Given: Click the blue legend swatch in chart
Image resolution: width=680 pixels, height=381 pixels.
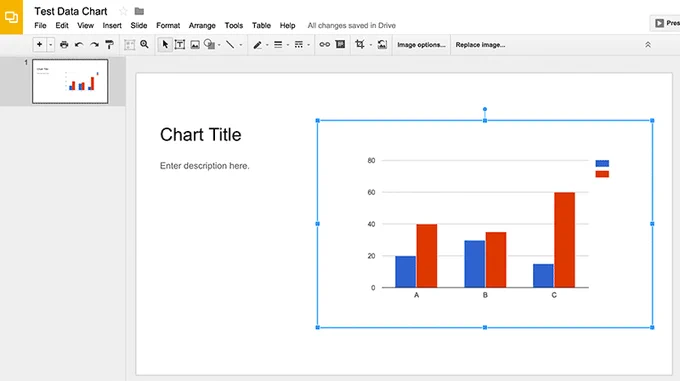Looking at the screenshot, I should tap(602, 163).
